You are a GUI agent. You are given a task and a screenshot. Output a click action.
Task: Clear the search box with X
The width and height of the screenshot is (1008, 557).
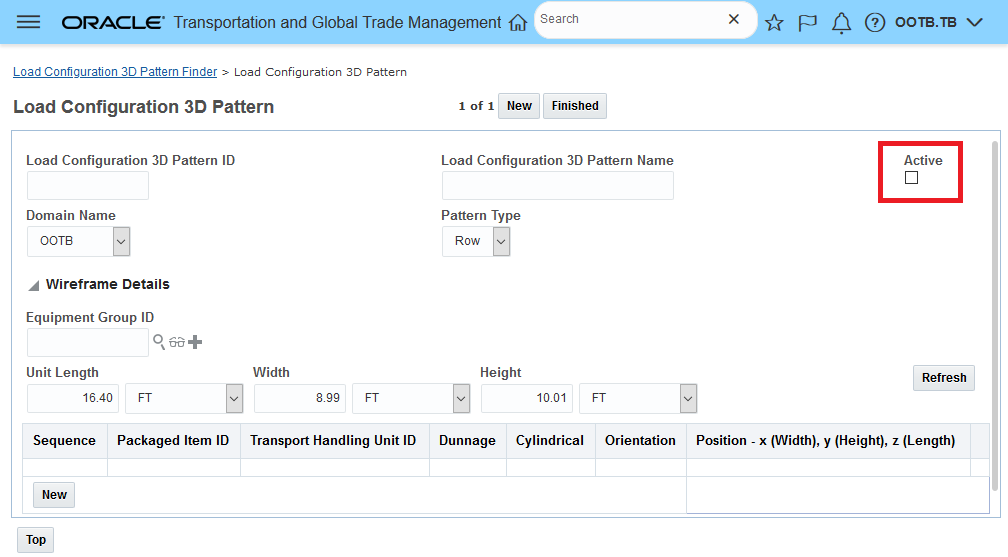[x=734, y=19]
